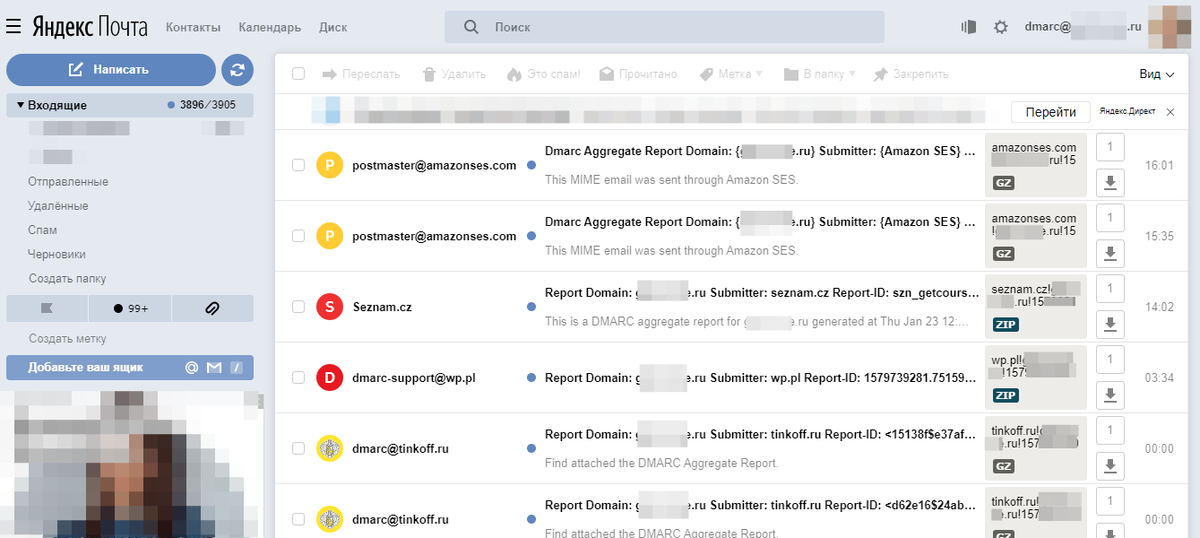Filter by flagged messages icon
The width and height of the screenshot is (1200, 538).
tap(46, 308)
